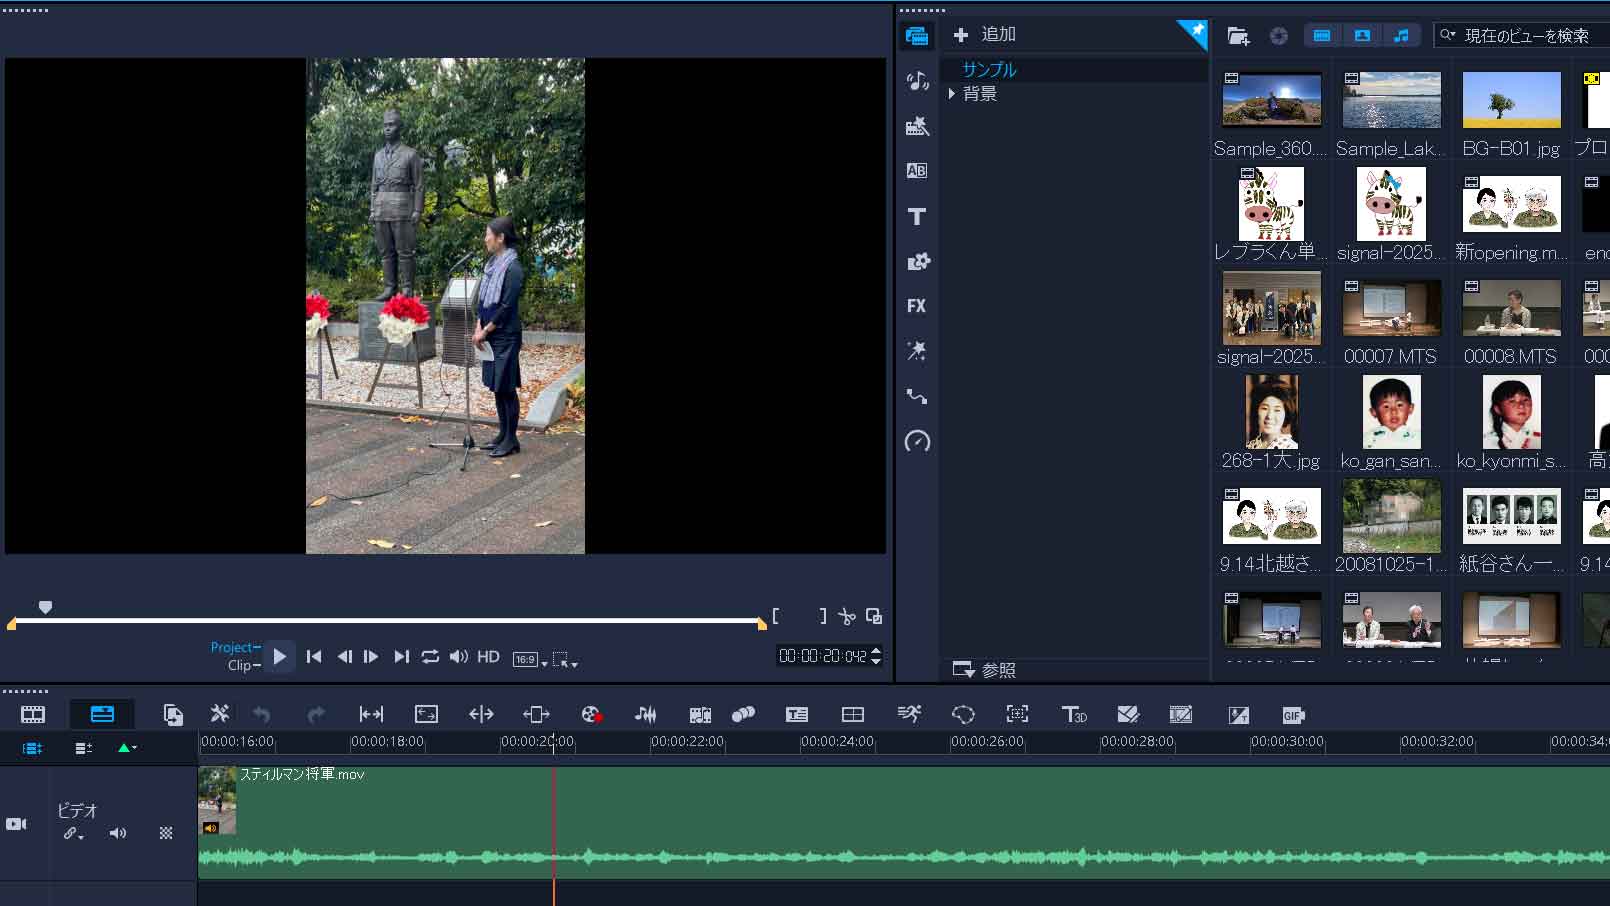Open the 16:9 aspect ratio dropdown
This screenshot has height=906, width=1610.
pyautogui.click(x=531, y=659)
